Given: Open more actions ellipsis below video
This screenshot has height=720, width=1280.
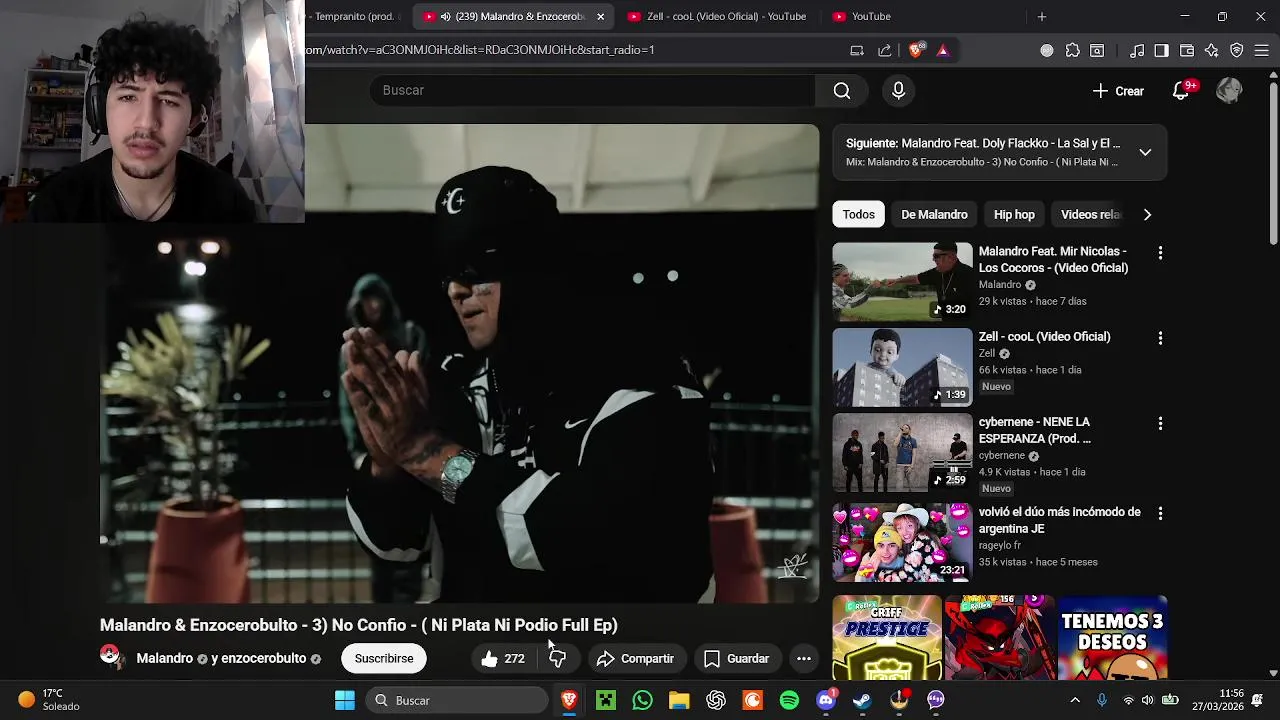Looking at the screenshot, I should tap(803, 658).
